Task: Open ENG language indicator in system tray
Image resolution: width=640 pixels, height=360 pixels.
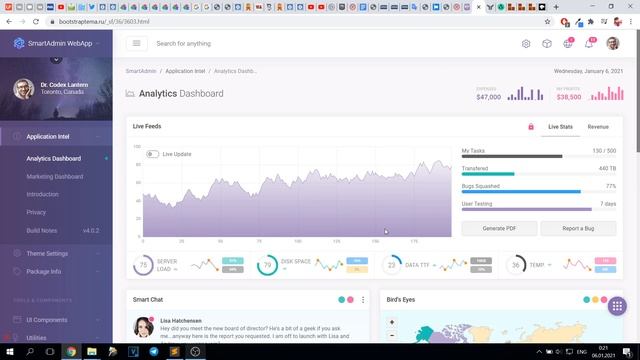Action: click(x=582, y=352)
